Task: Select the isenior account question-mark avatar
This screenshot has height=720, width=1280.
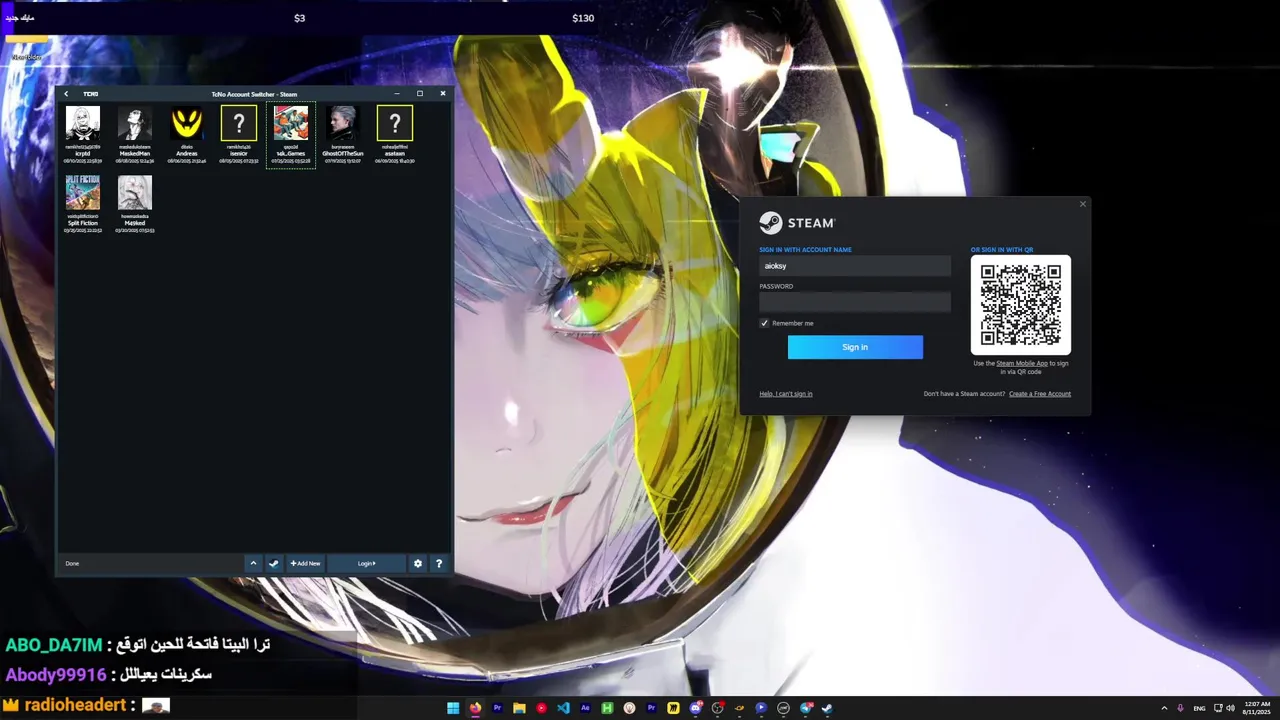Action: (x=239, y=124)
